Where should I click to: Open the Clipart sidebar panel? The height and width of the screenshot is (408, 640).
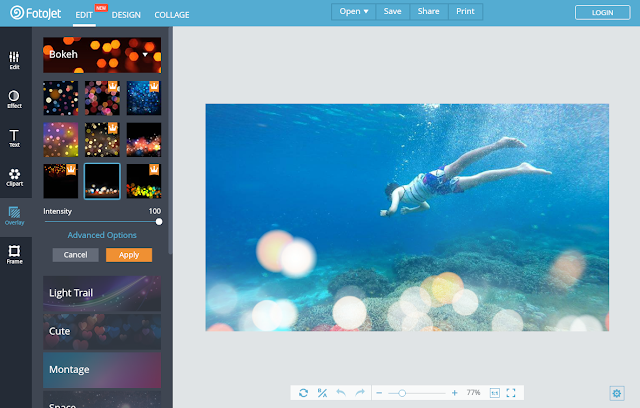(14, 177)
